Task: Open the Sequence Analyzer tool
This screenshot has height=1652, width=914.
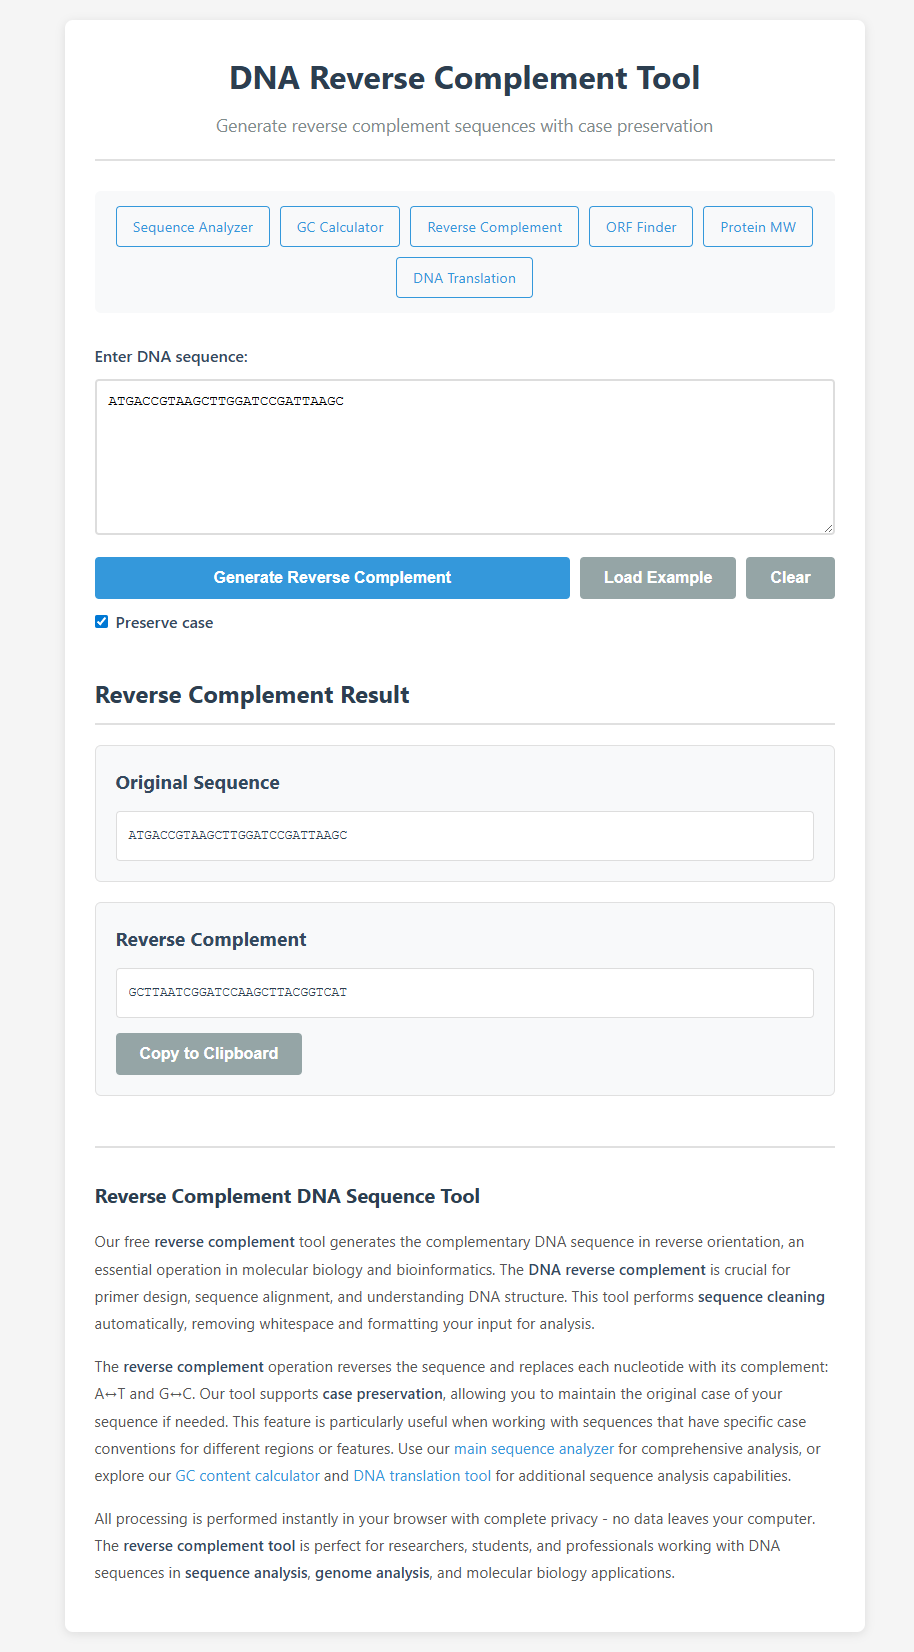Action: click(x=193, y=227)
